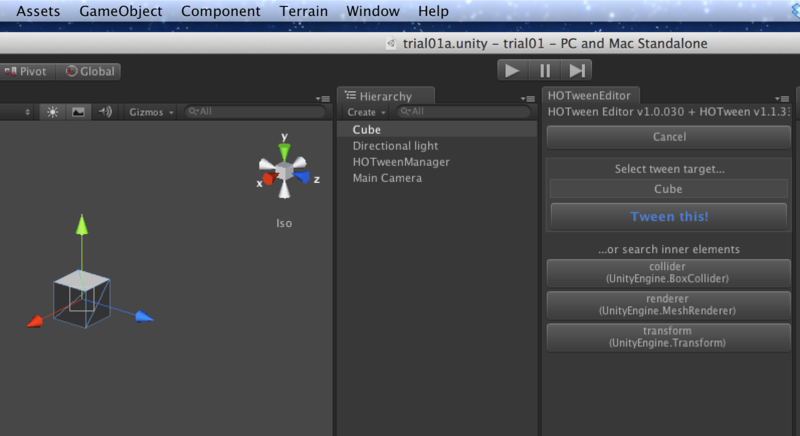800x436 pixels.
Task: Toggle the scene overlay image icon
Action: (x=78, y=112)
